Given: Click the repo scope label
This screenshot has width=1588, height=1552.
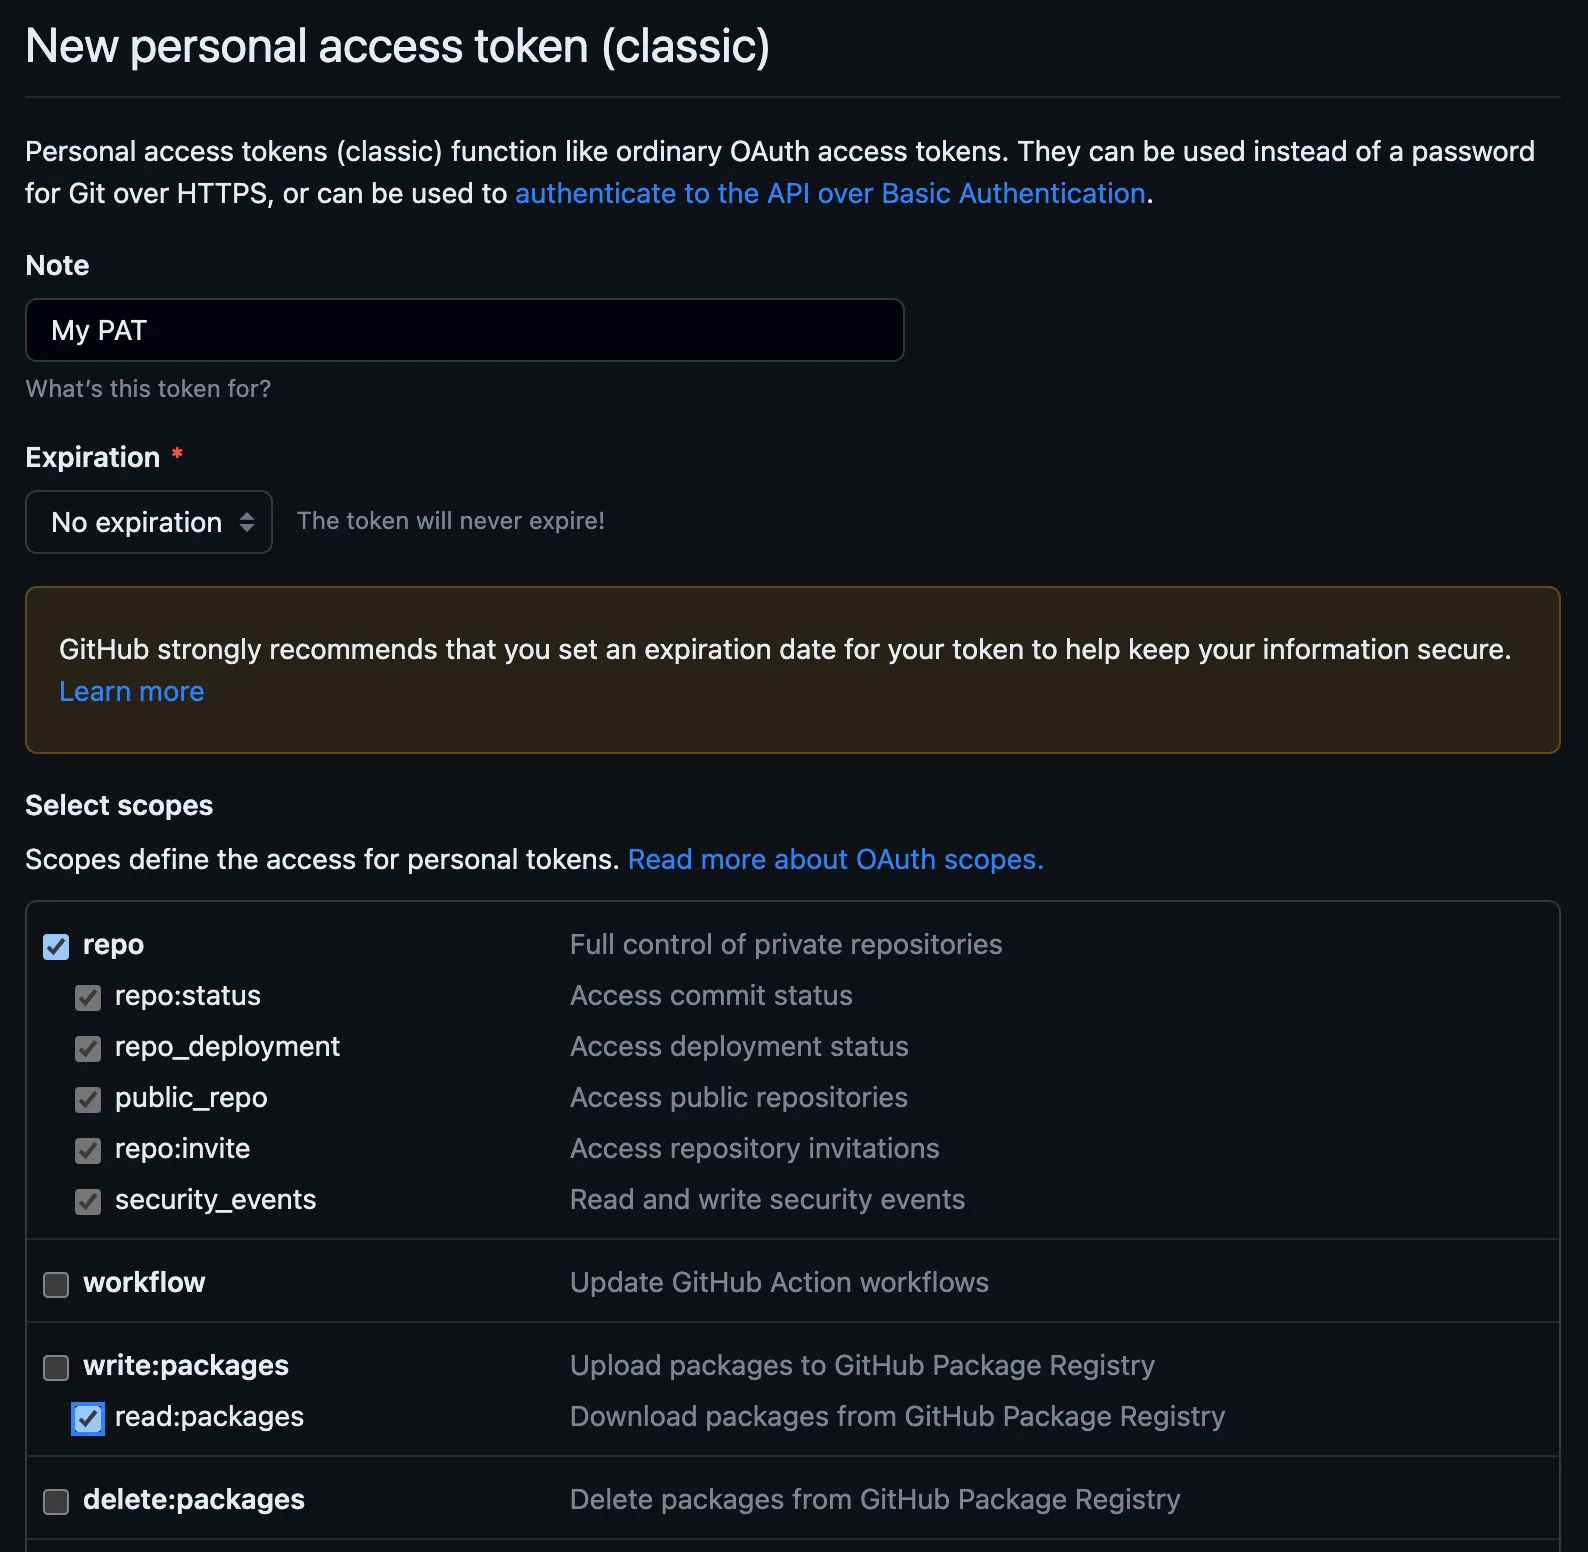Looking at the screenshot, I should pyautogui.click(x=113, y=944).
